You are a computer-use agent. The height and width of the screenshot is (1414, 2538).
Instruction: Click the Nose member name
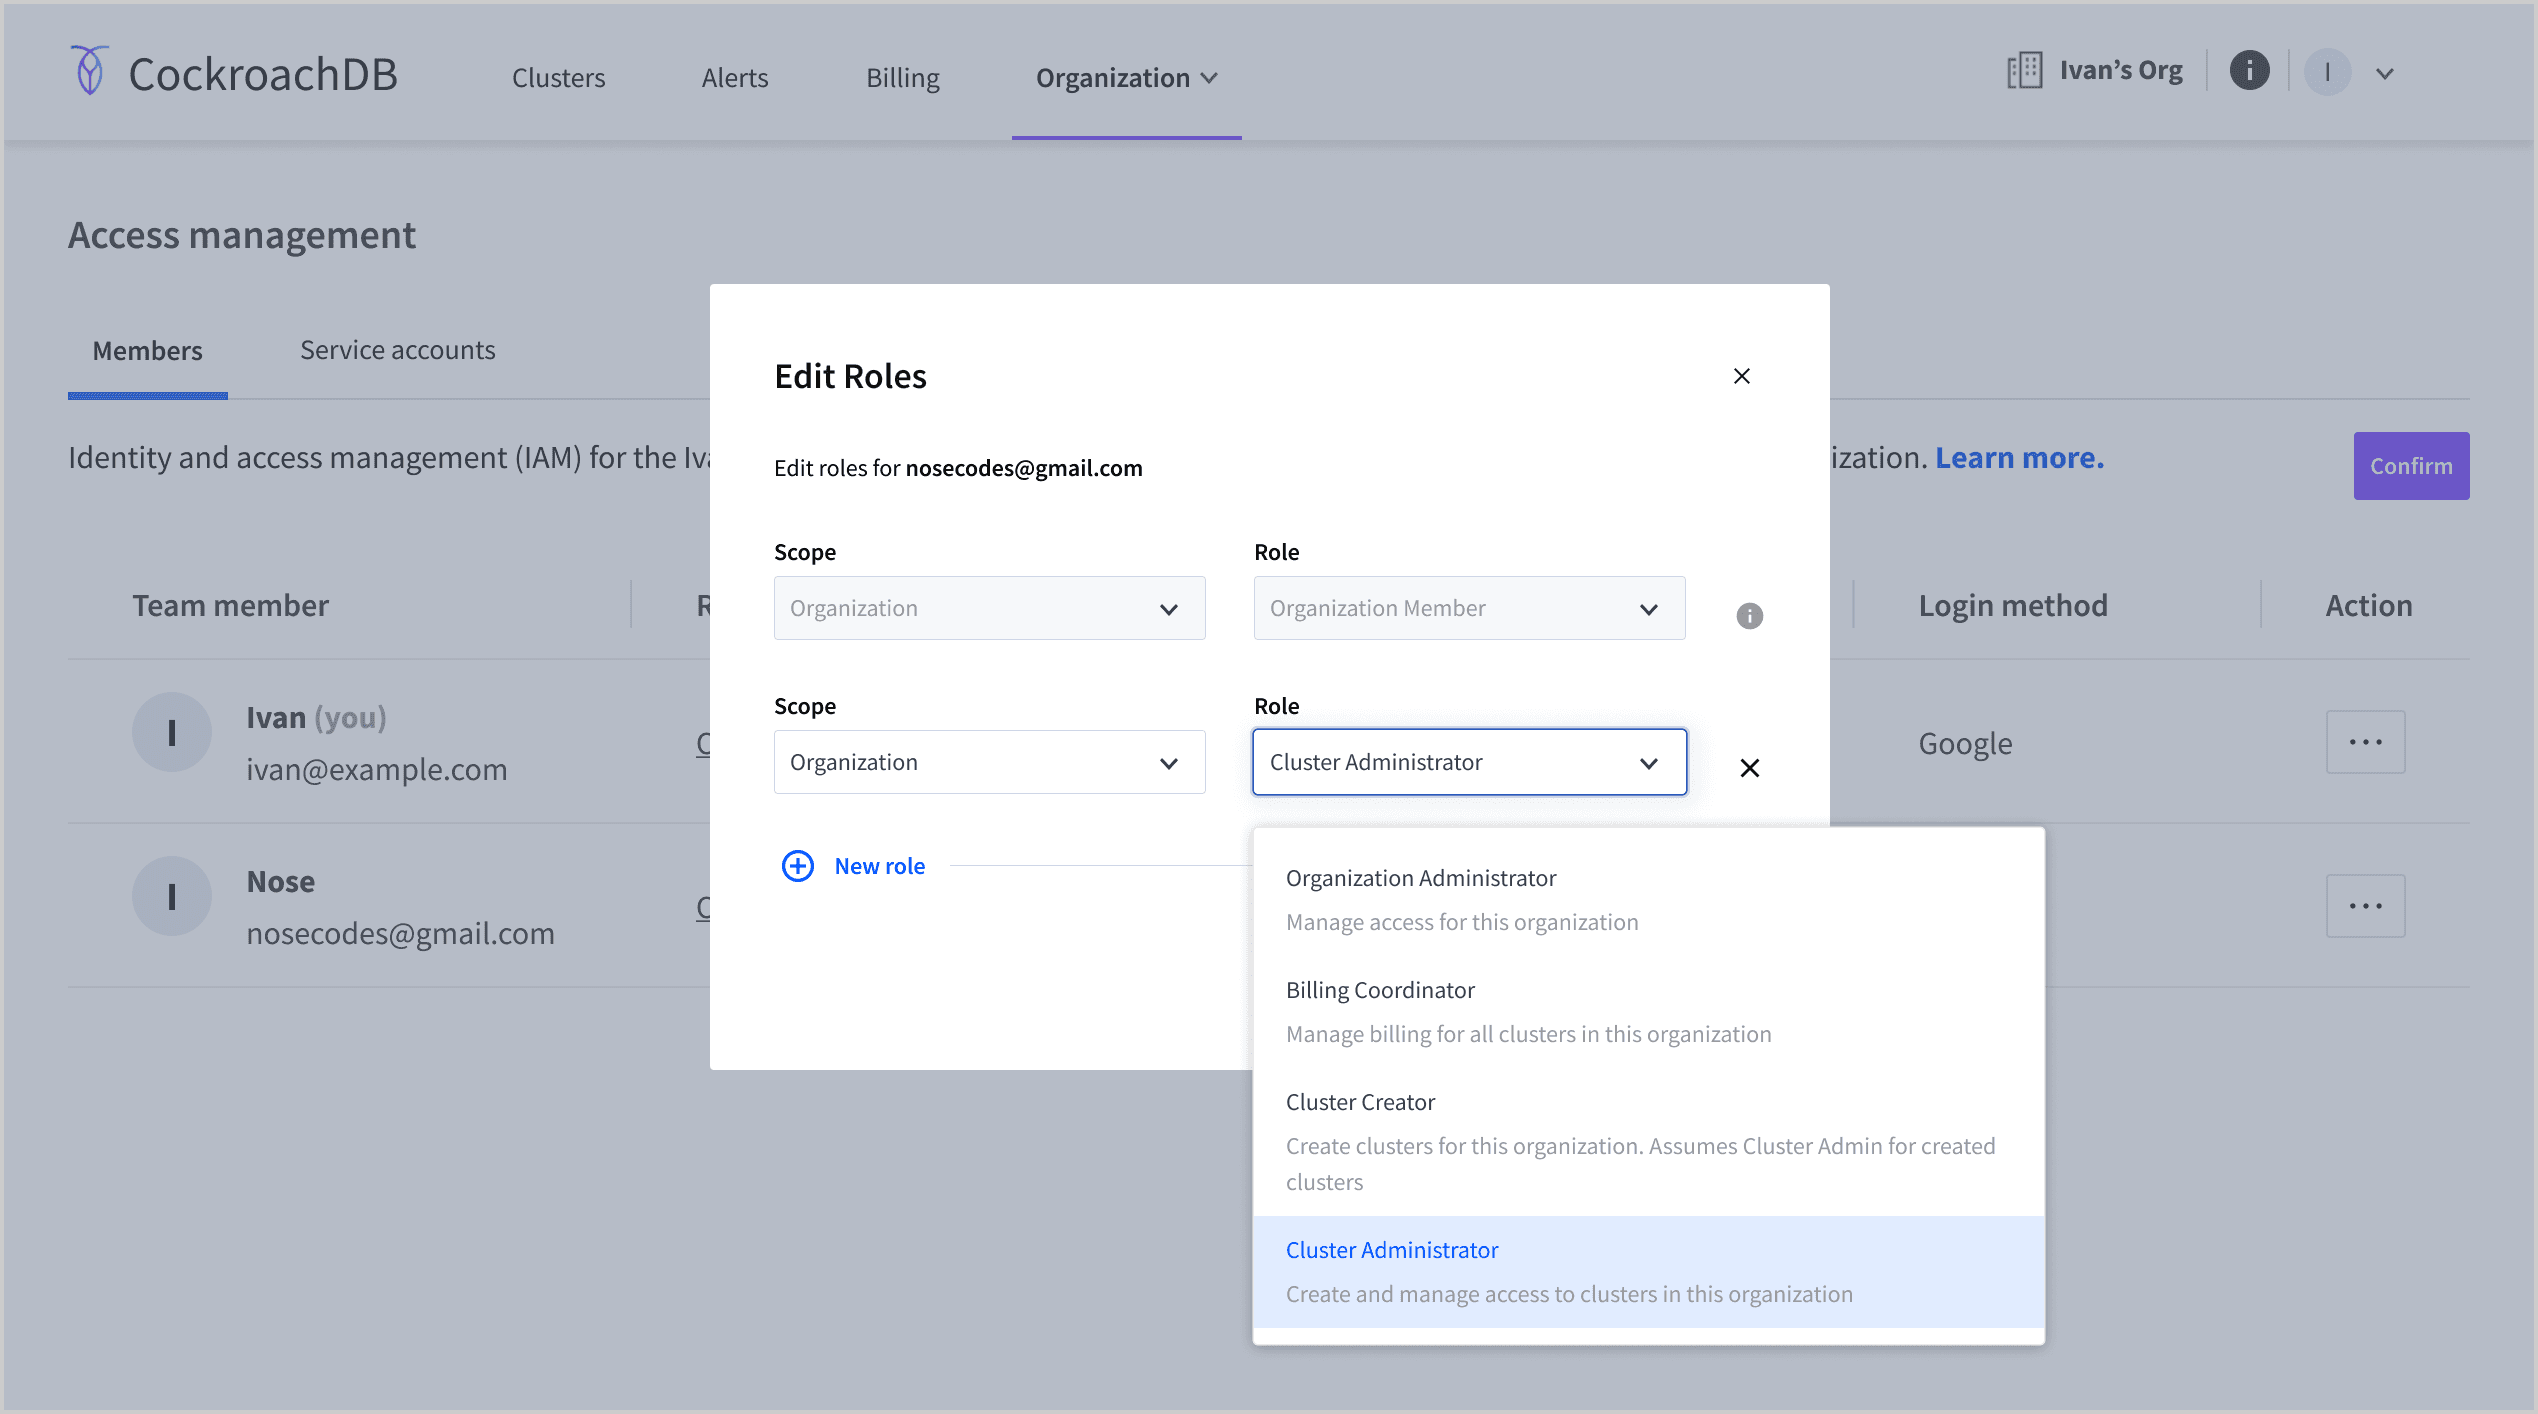(x=281, y=881)
